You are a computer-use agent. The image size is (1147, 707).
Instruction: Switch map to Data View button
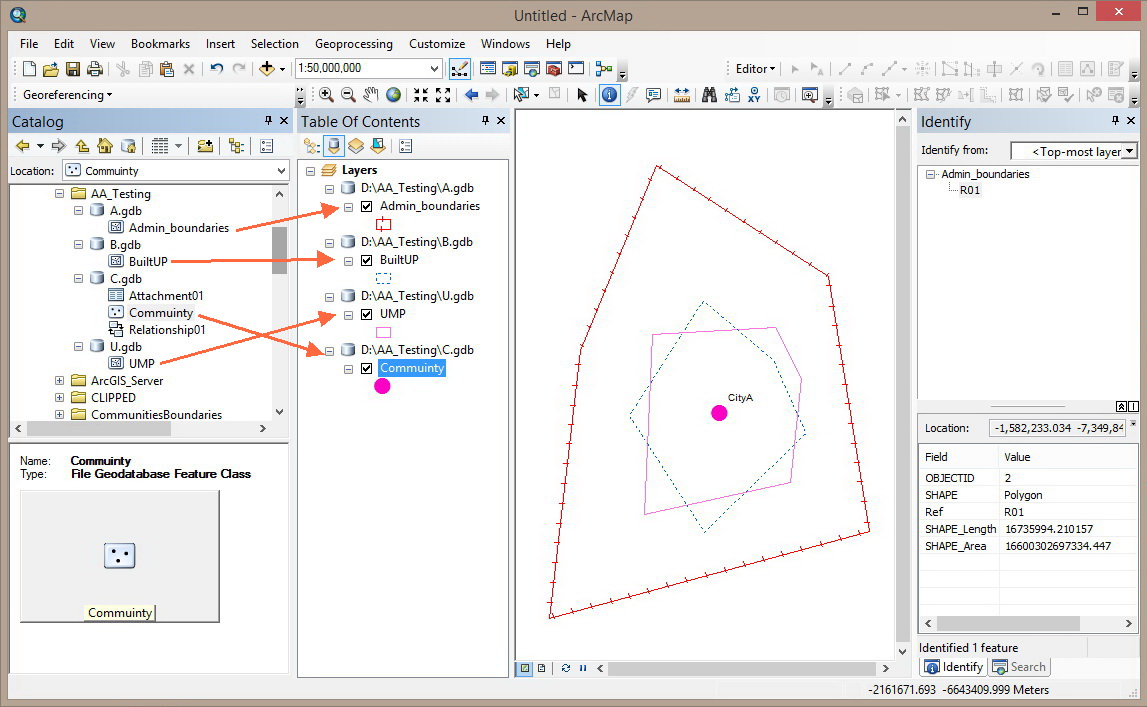click(x=524, y=668)
